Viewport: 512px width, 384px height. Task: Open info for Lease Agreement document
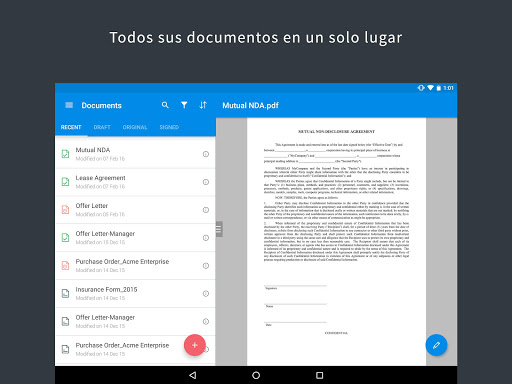pos(206,182)
